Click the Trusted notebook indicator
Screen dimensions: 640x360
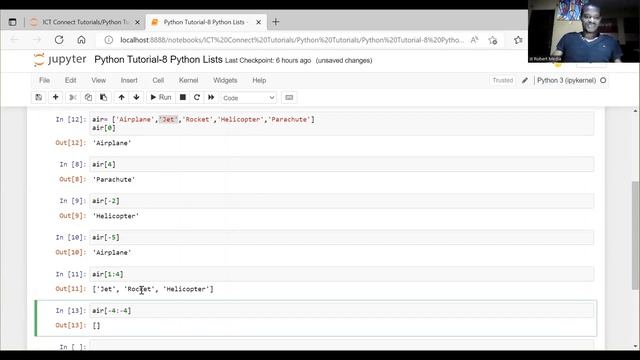502,80
